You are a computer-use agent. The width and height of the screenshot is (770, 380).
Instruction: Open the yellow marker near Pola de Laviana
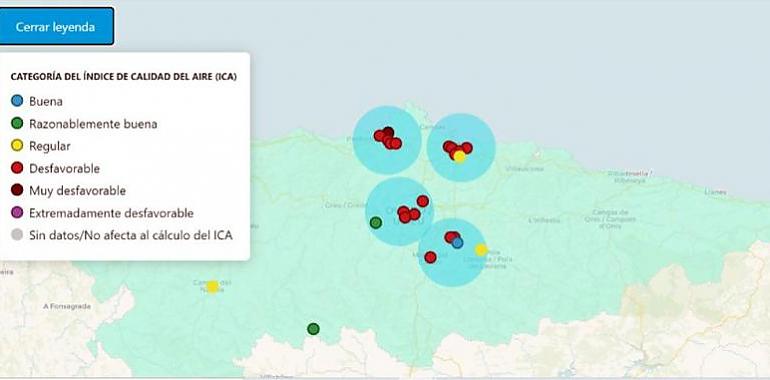(x=481, y=250)
